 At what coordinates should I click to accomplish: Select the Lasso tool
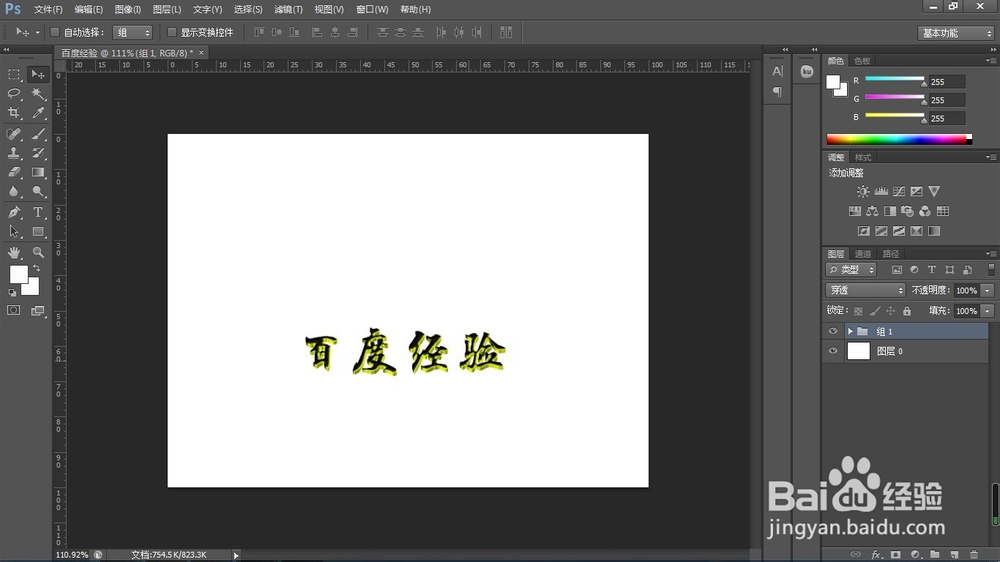point(14,94)
